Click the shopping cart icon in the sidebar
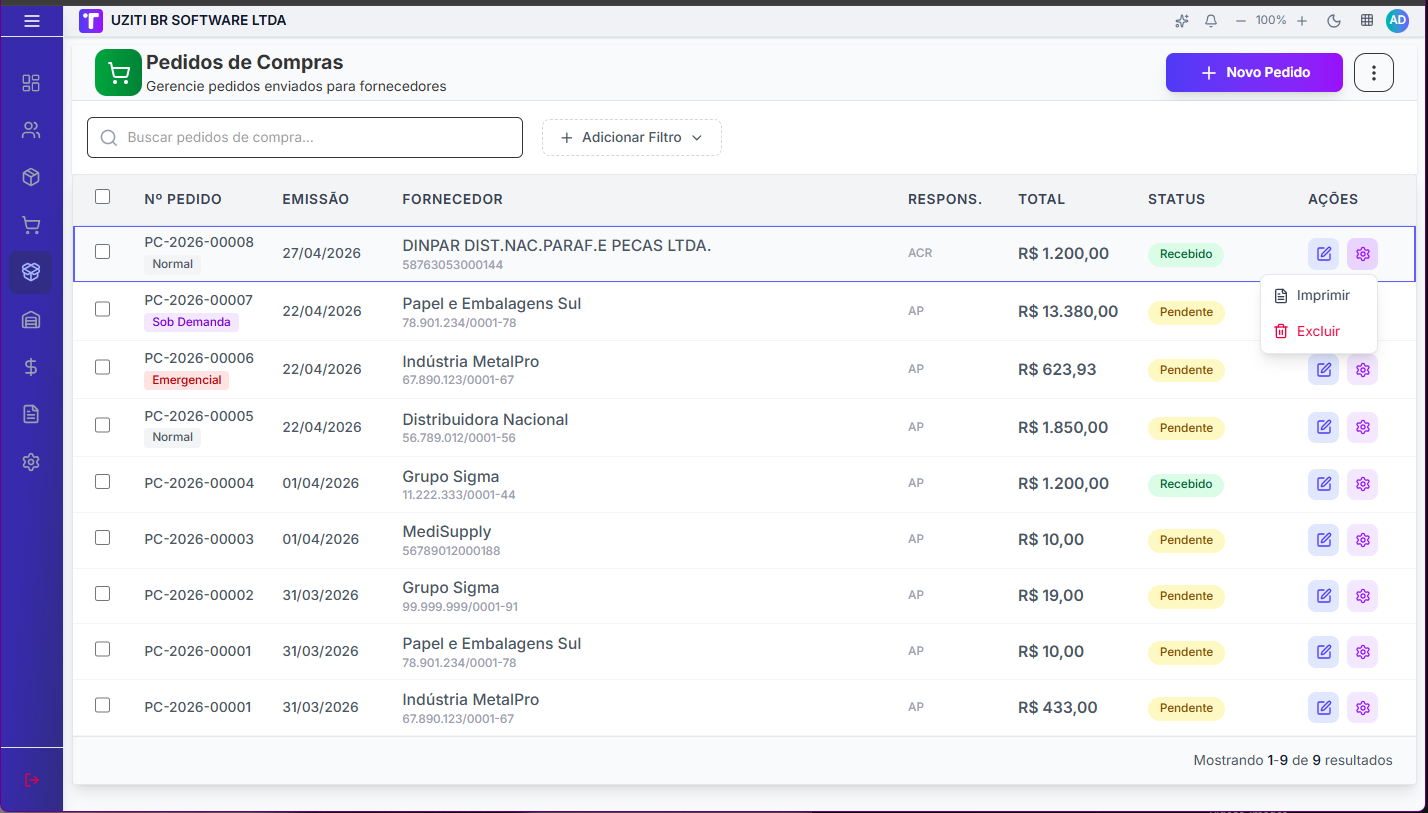 (x=31, y=226)
